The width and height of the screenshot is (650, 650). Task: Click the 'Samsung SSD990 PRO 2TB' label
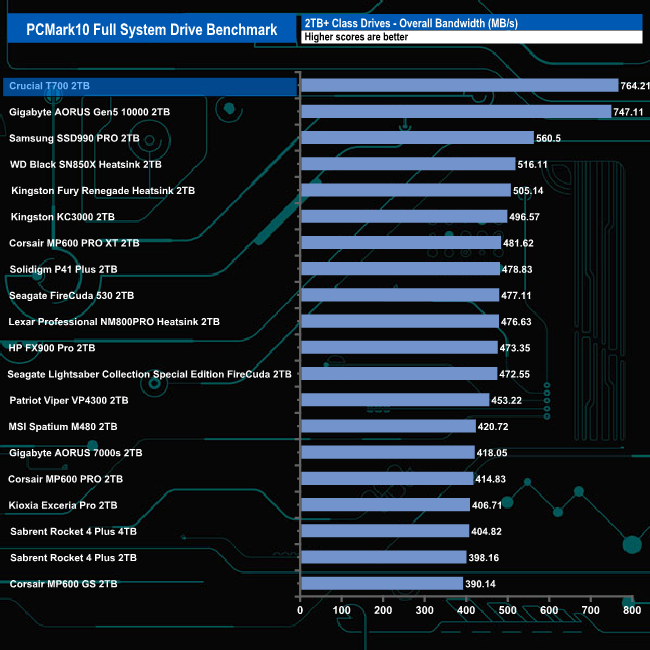tap(74, 138)
